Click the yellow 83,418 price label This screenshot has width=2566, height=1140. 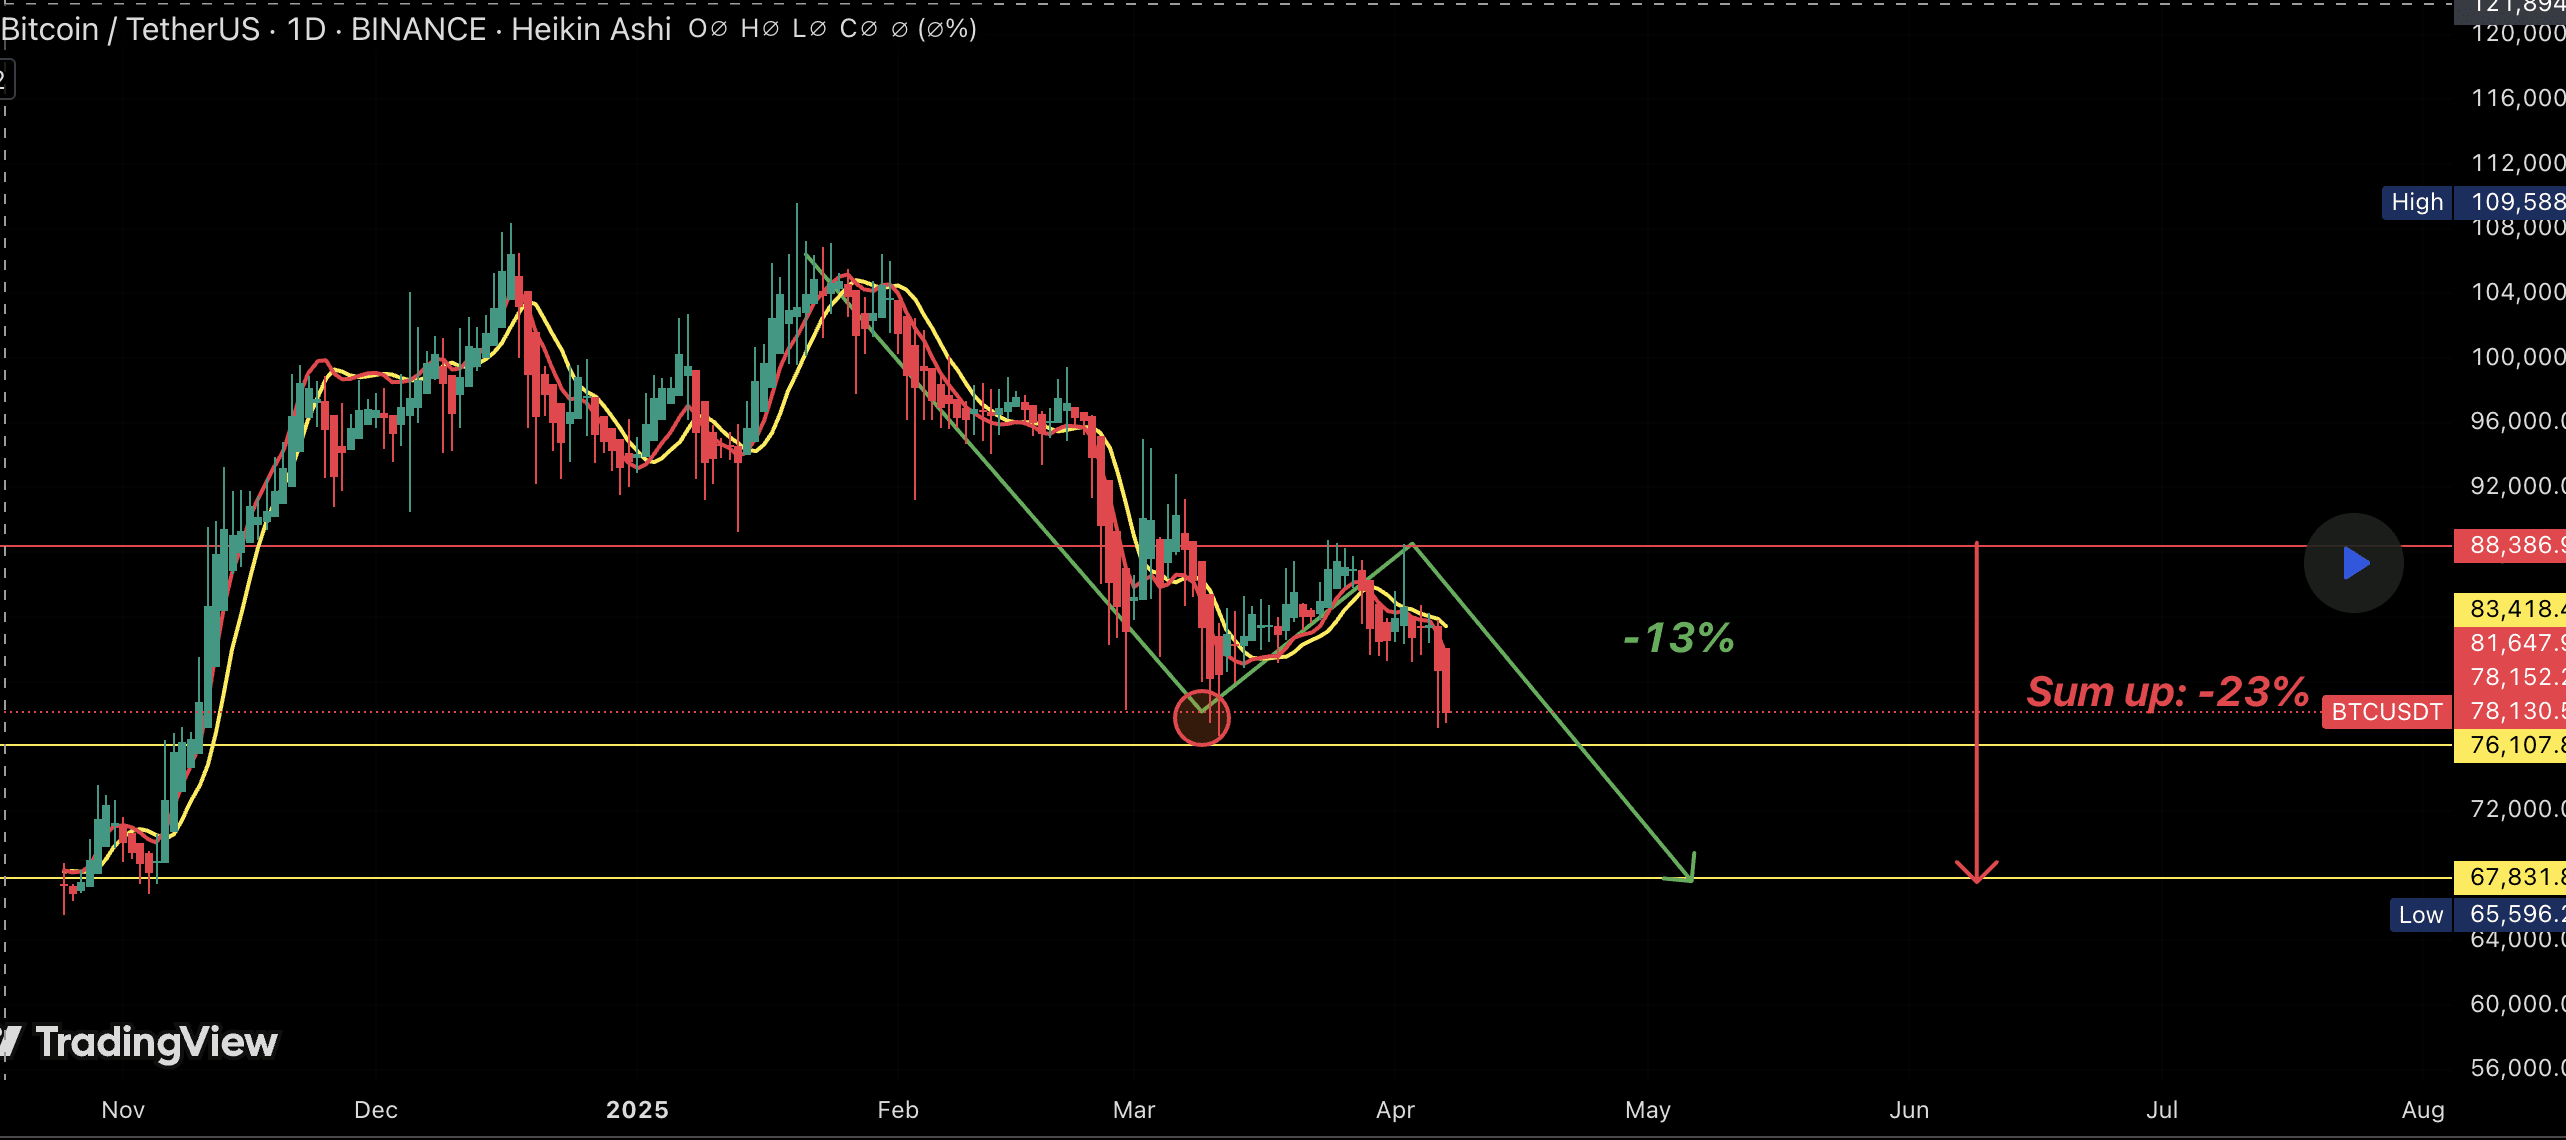pos(2510,608)
